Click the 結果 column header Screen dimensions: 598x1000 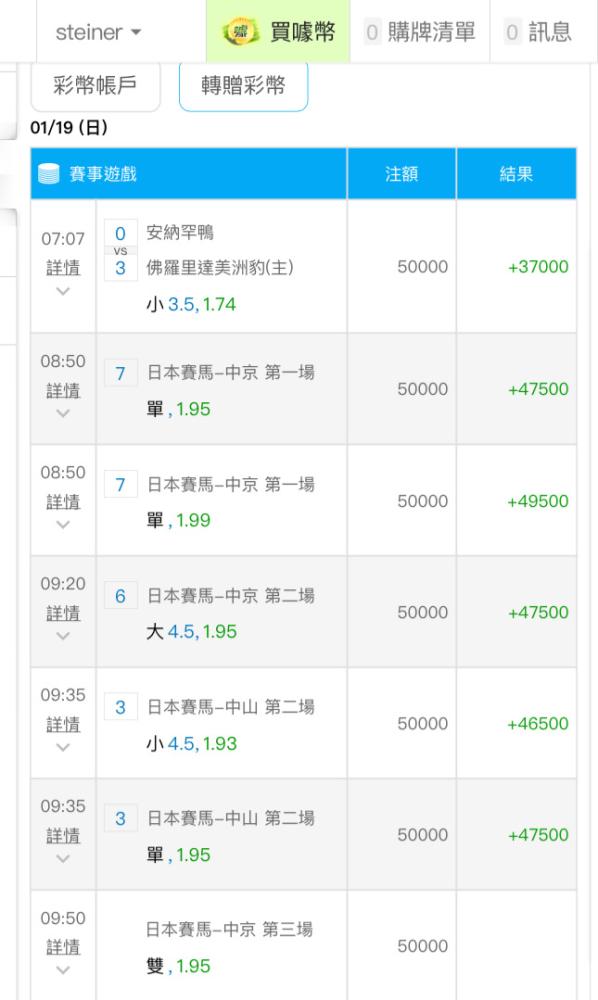click(516, 173)
